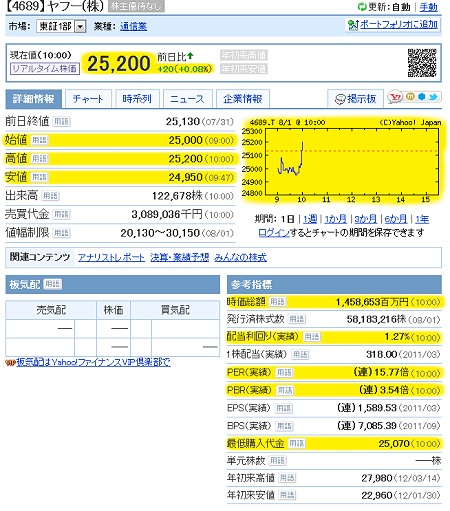Click the 用語 badge next to 配当利回り
The height and width of the screenshot is (511, 450).
pyautogui.click(x=312, y=337)
